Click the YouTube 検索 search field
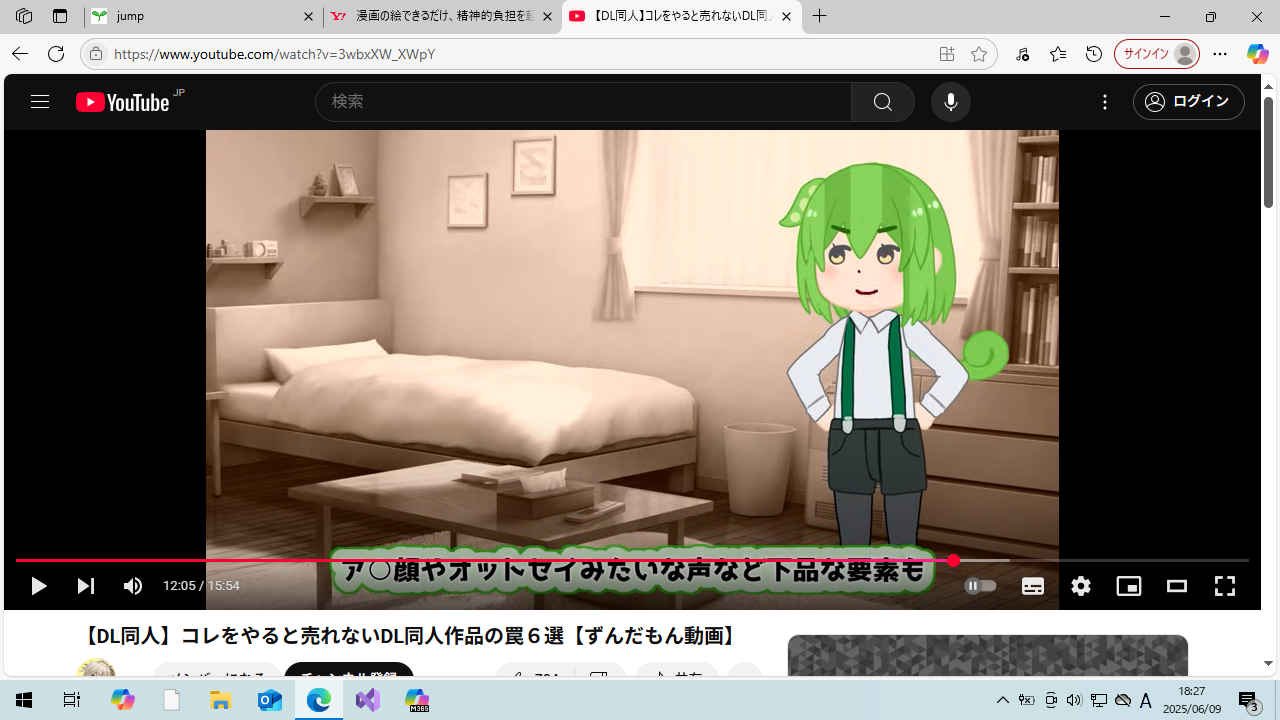Image resolution: width=1280 pixels, height=720 pixels. point(583,102)
